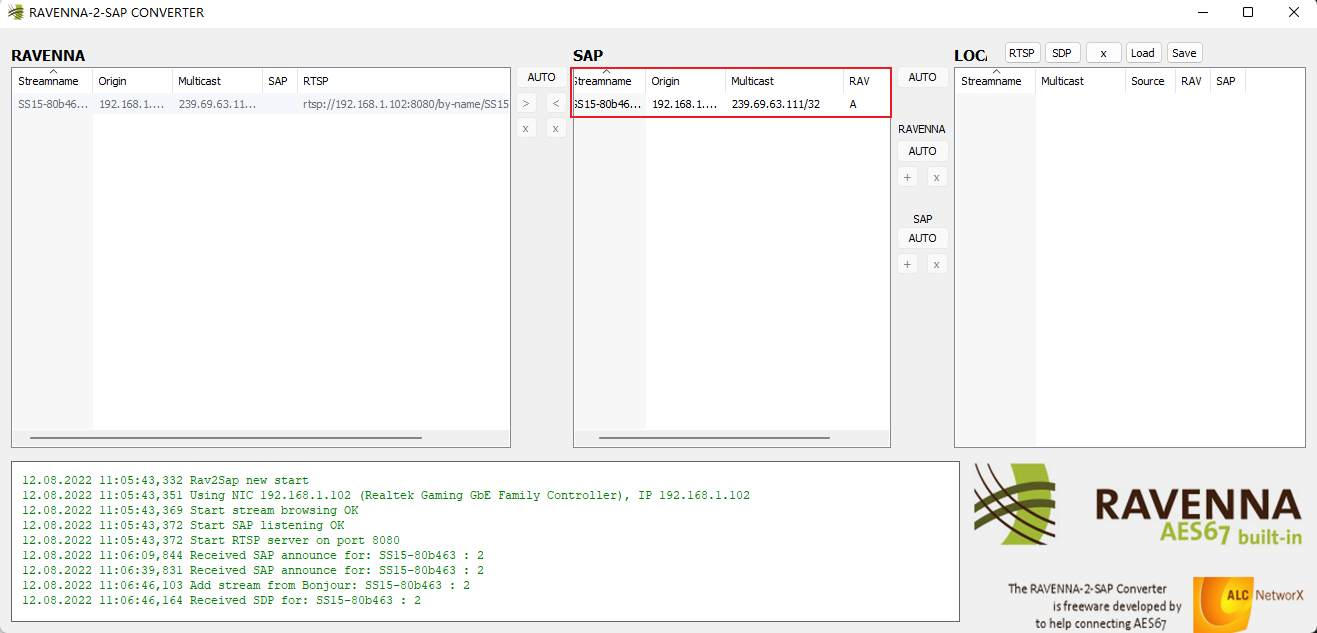Select the SS15-80b46… stream in SAP list
Screen dimensions: 1317x633
(609, 104)
